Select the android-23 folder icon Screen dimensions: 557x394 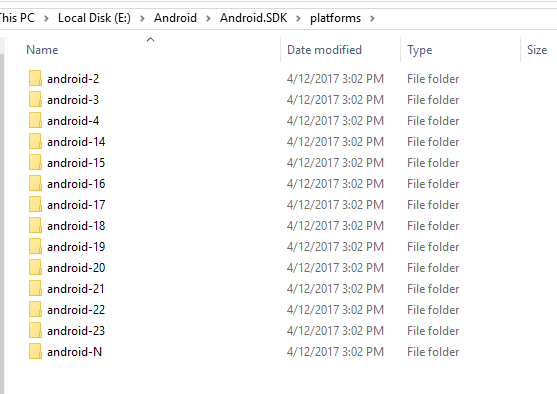tap(35, 330)
